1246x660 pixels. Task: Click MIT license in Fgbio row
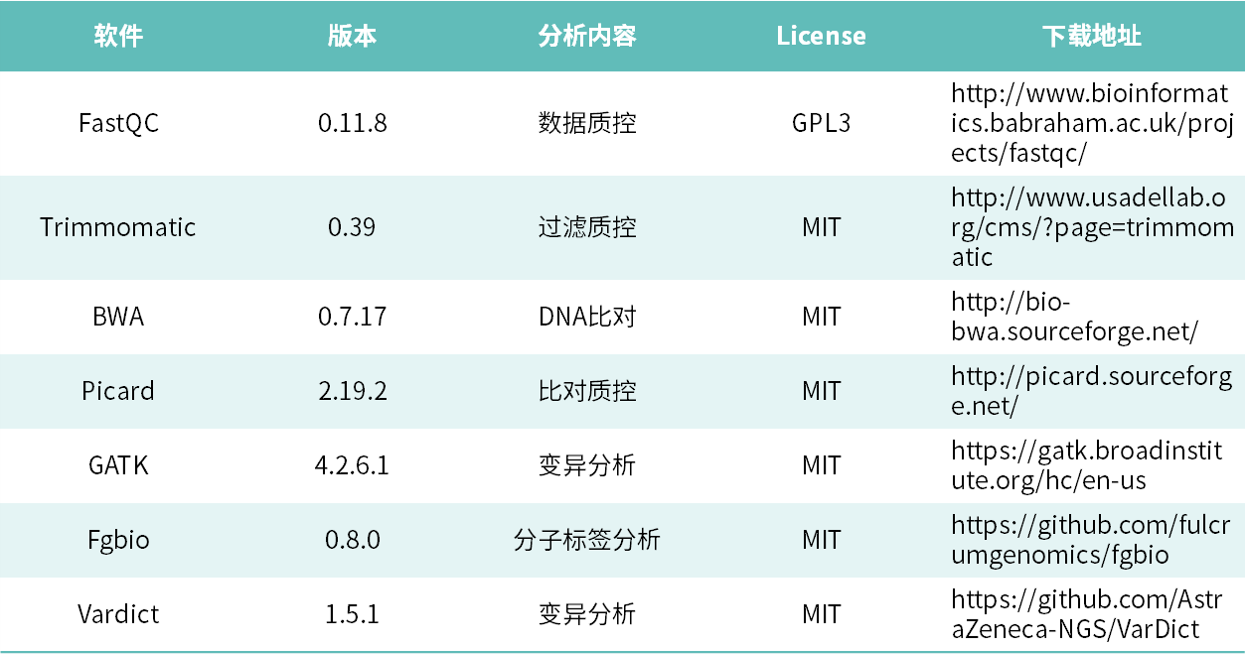(821, 540)
